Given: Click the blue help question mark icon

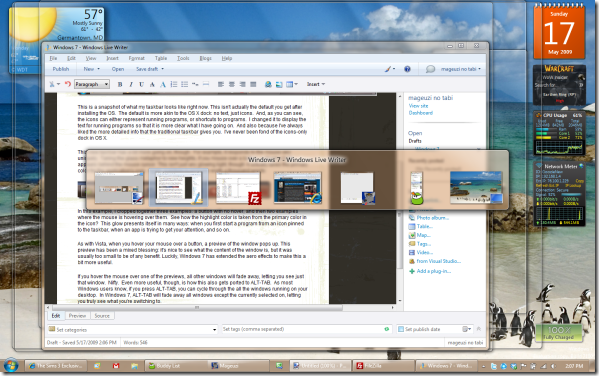Looking at the screenshot, I should (407, 69).
